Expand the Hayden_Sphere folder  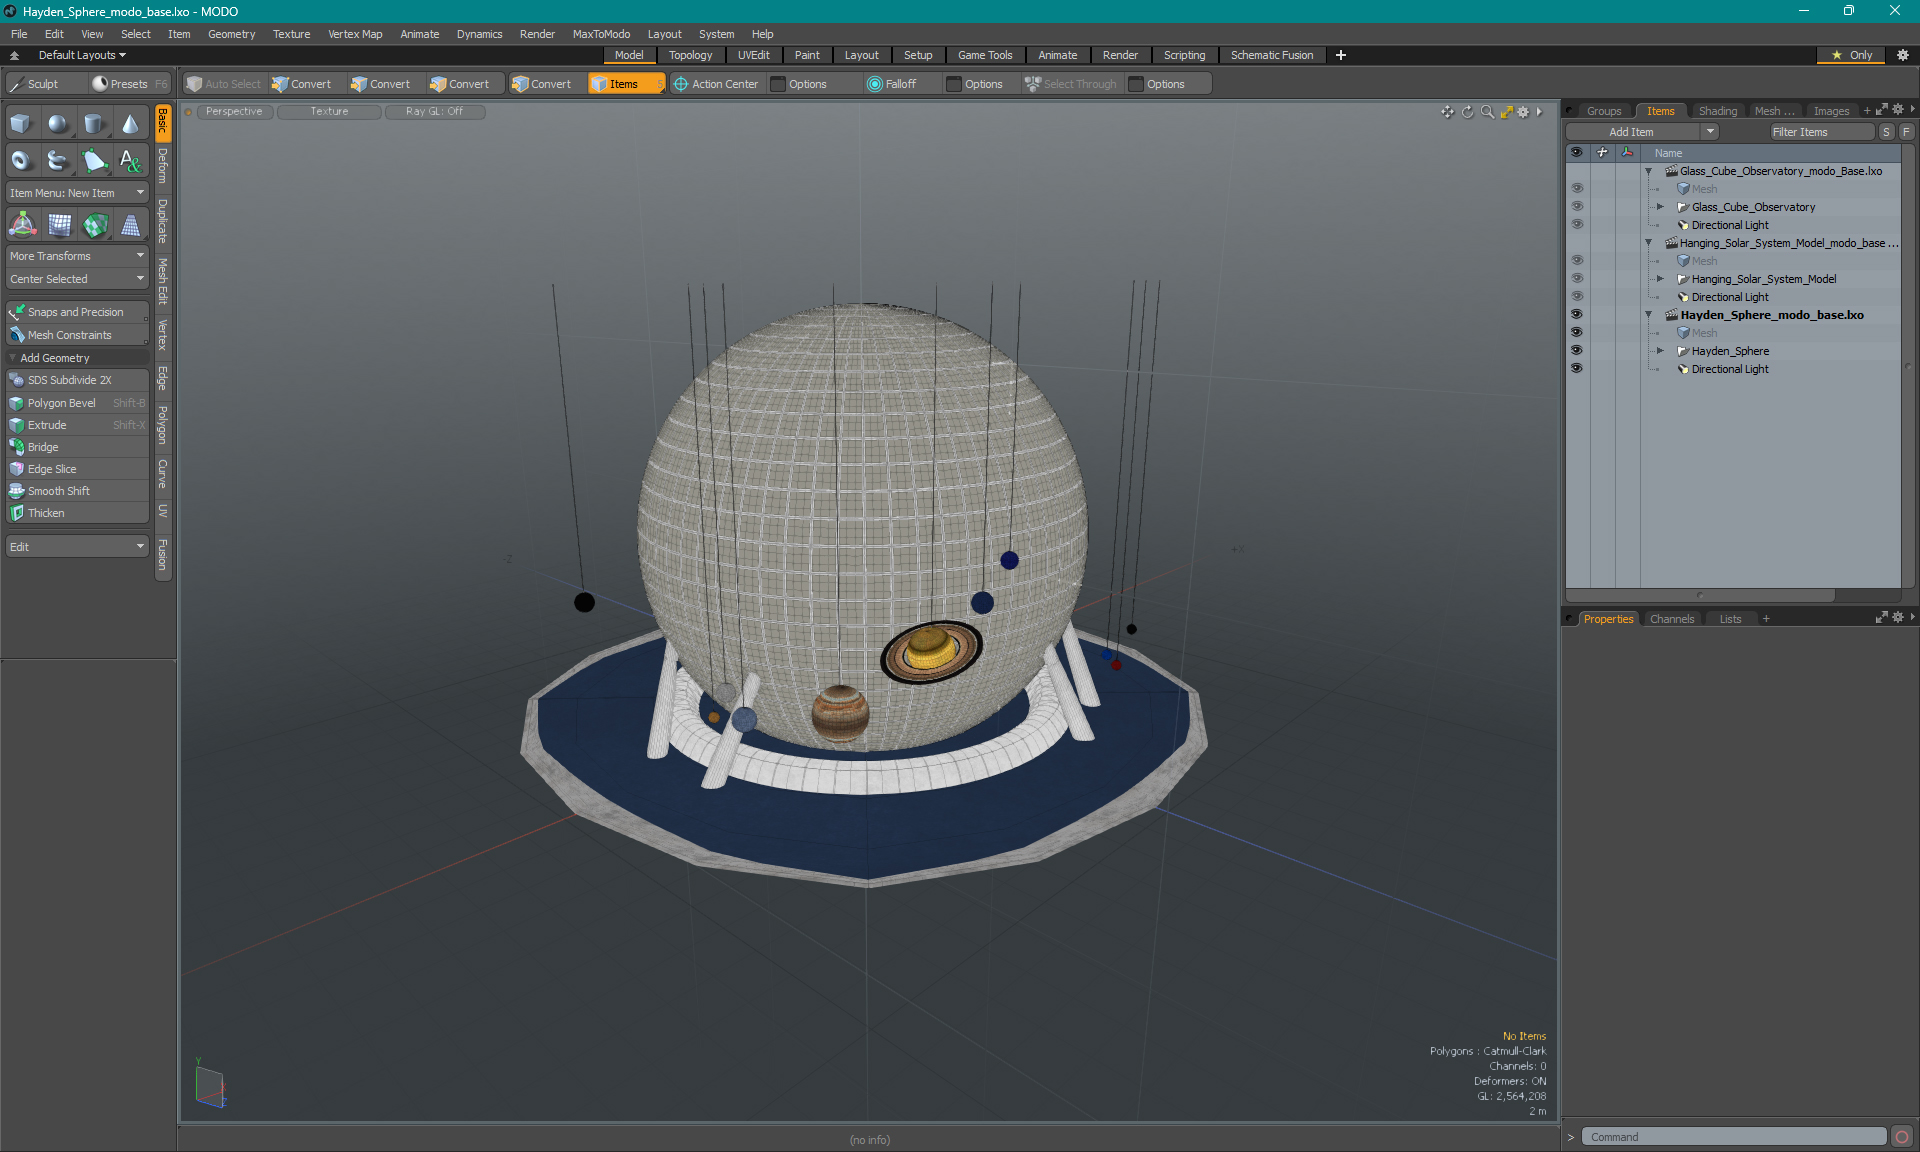point(1661,351)
